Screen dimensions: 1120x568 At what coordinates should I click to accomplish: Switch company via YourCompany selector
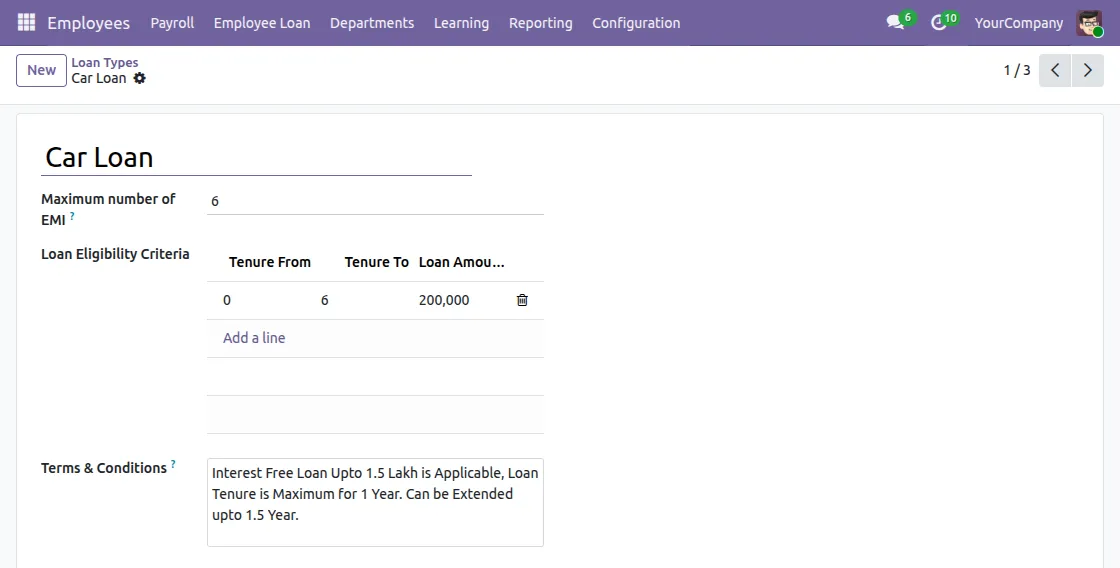1019,23
